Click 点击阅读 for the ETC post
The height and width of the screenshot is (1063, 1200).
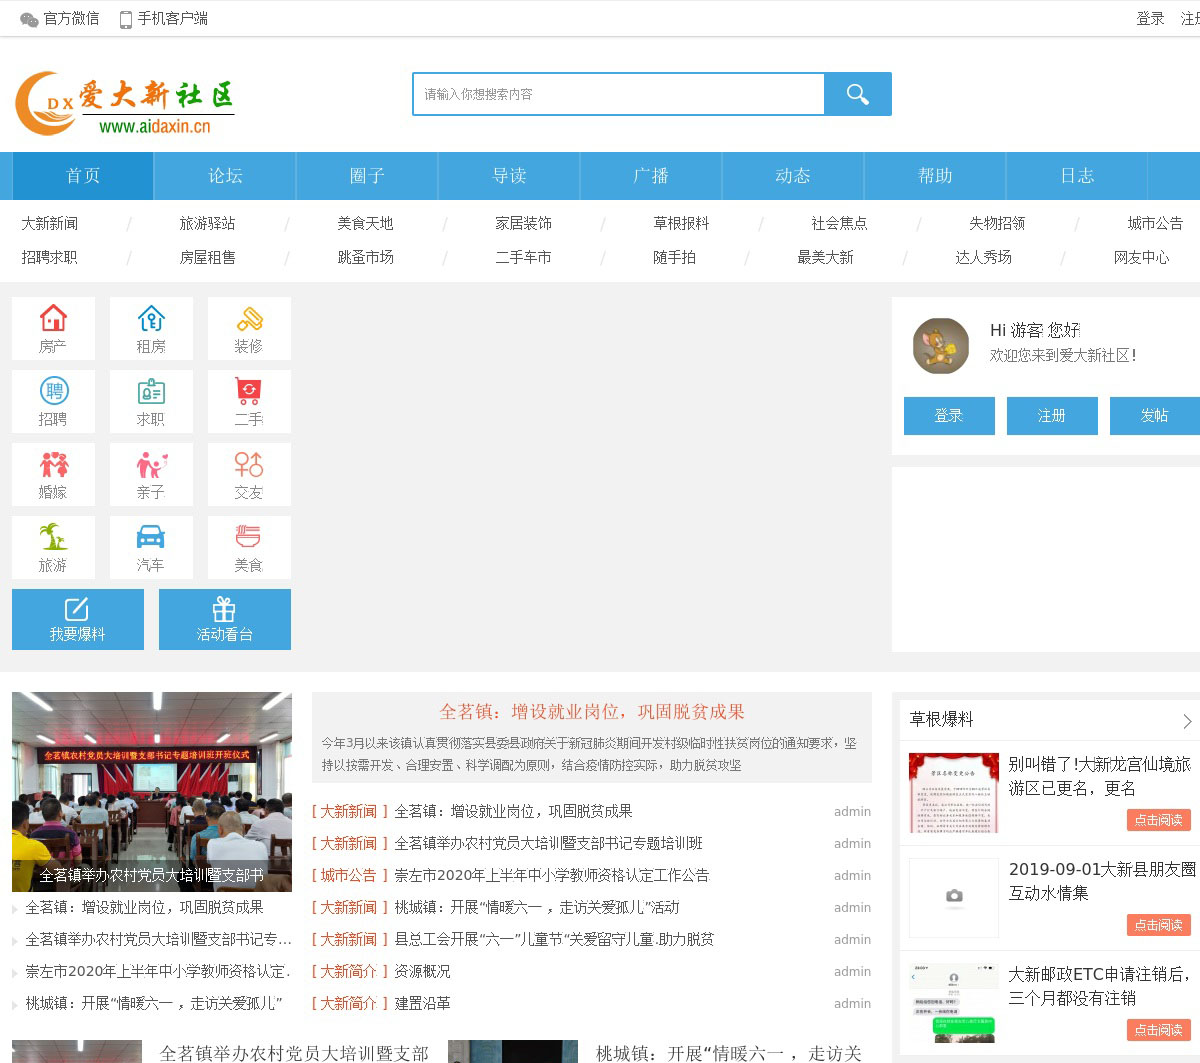(x=1158, y=1029)
